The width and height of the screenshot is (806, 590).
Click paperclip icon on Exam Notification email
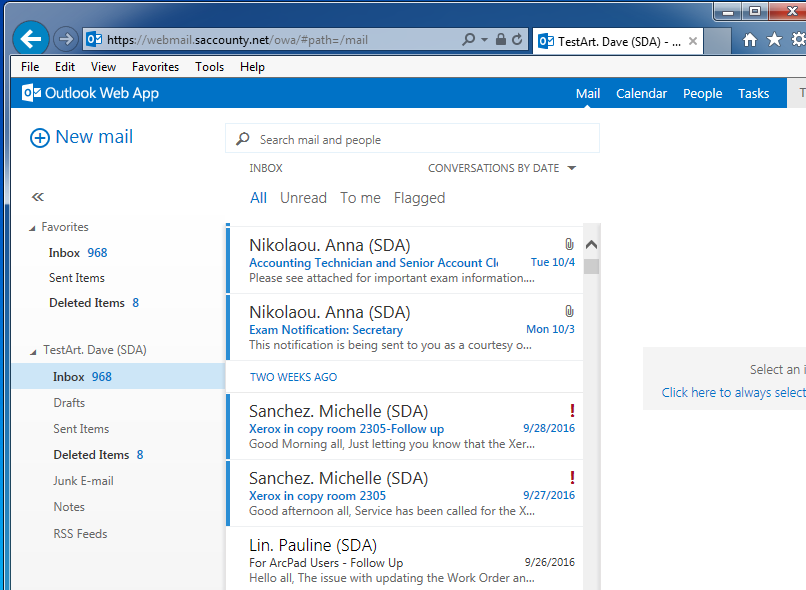click(569, 311)
